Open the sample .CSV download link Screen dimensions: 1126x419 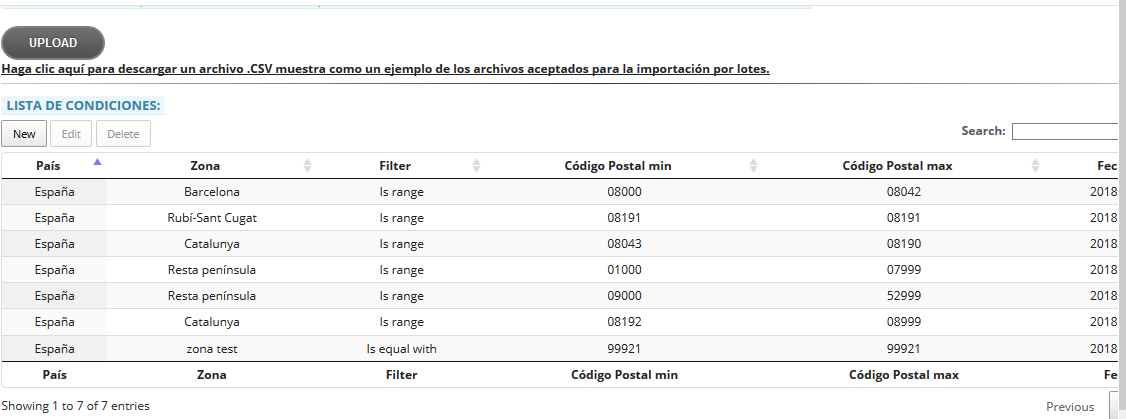click(x=385, y=69)
